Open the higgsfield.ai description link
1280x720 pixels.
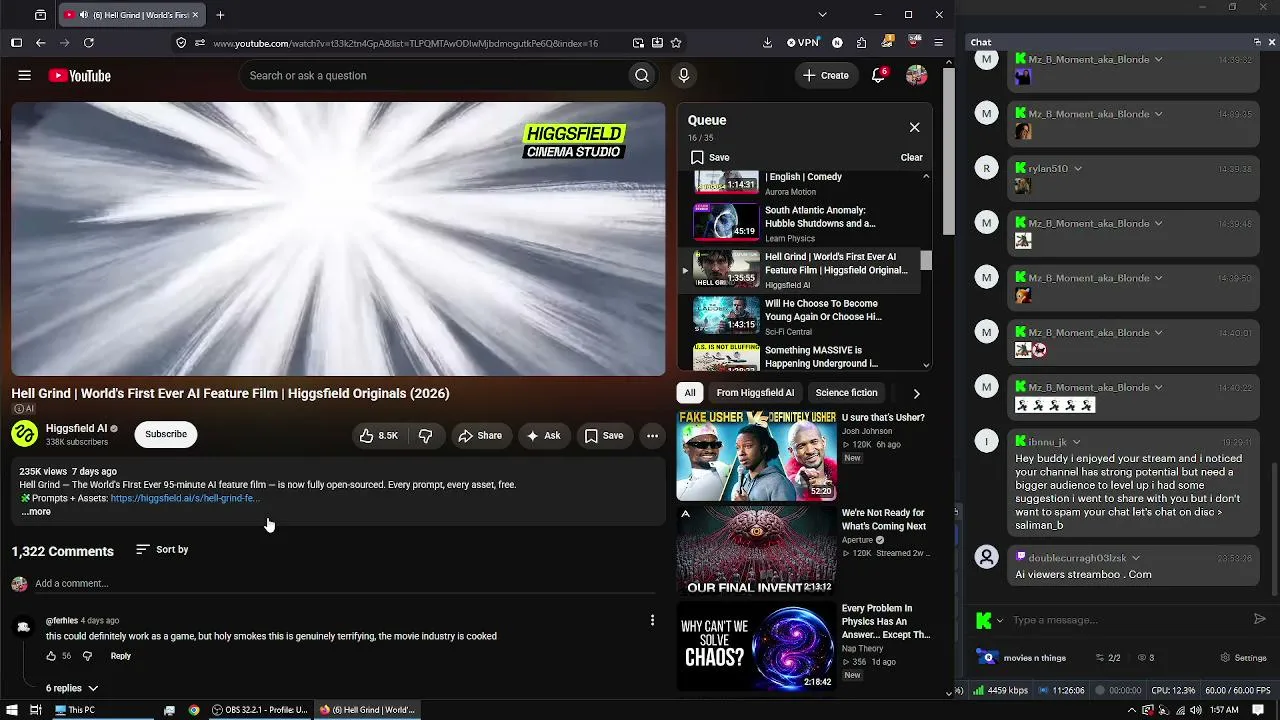[x=185, y=498]
